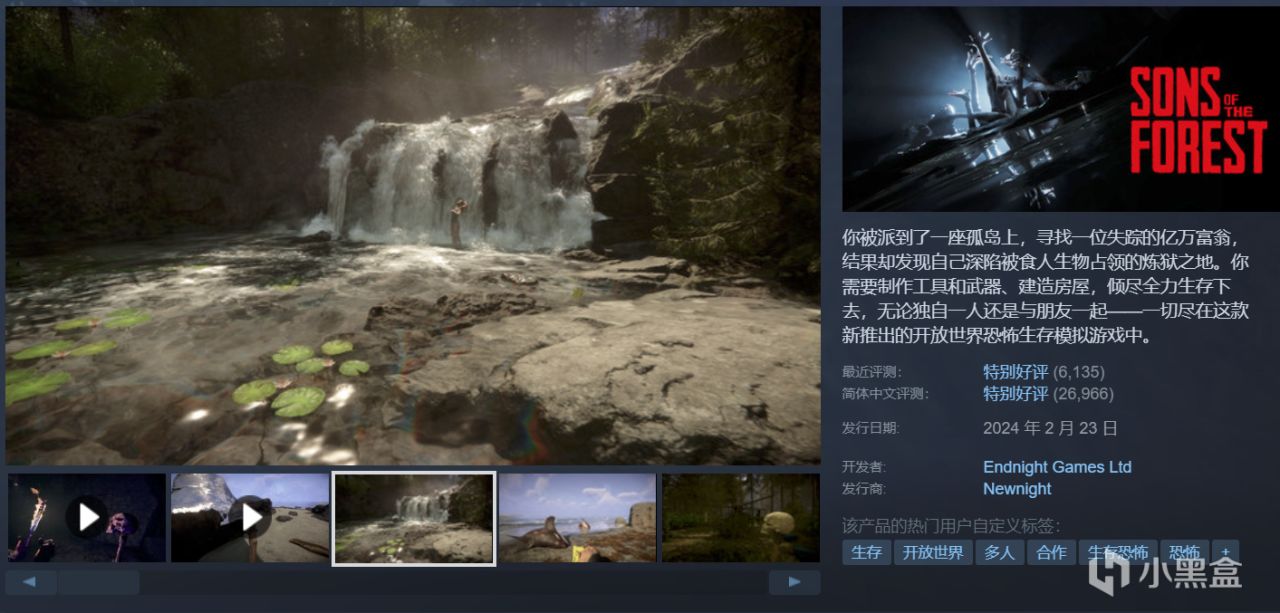Click the 发行商 label
Viewport: 1280px width, 613px height.
(865, 490)
